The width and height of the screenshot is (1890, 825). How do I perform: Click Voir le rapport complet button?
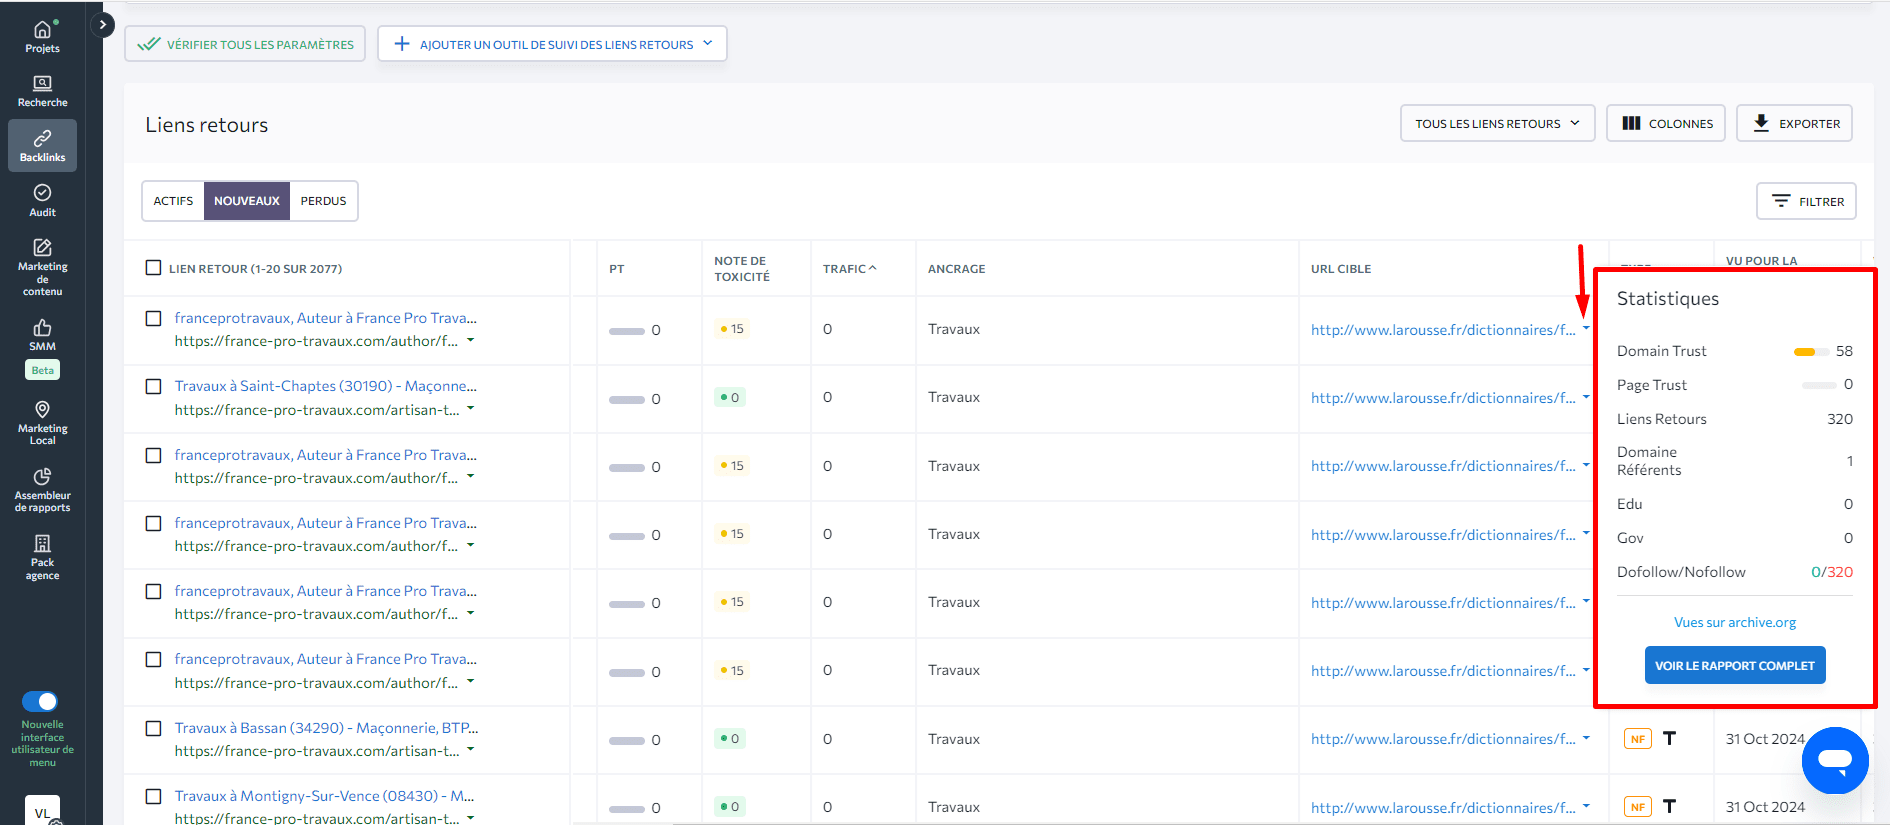tap(1735, 665)
